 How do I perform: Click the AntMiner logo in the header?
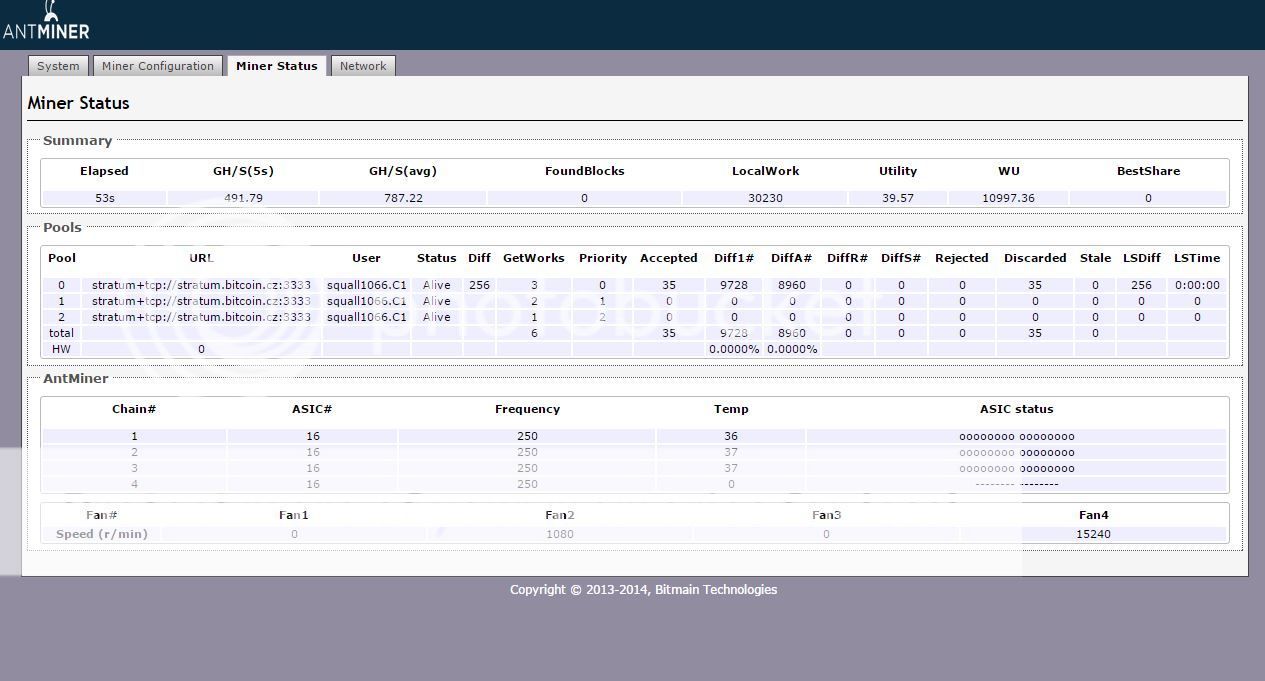46,22
